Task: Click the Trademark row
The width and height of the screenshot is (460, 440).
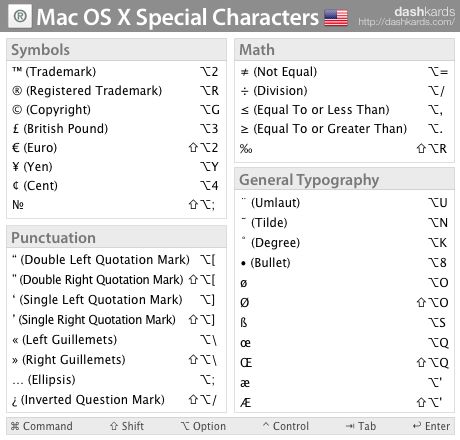Action: [x=115, y=72]
